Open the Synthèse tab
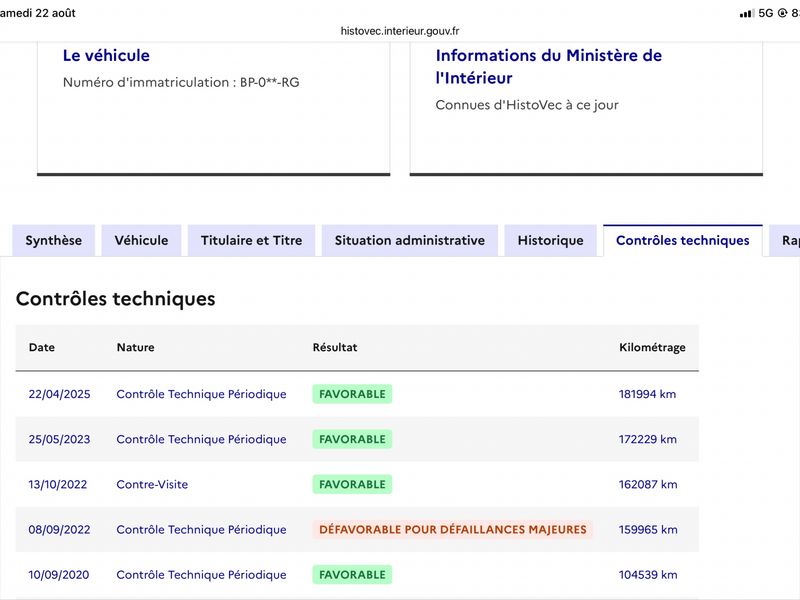Image resolution: width=800 pixels, height=600 pixels. (x=54, y=240)
